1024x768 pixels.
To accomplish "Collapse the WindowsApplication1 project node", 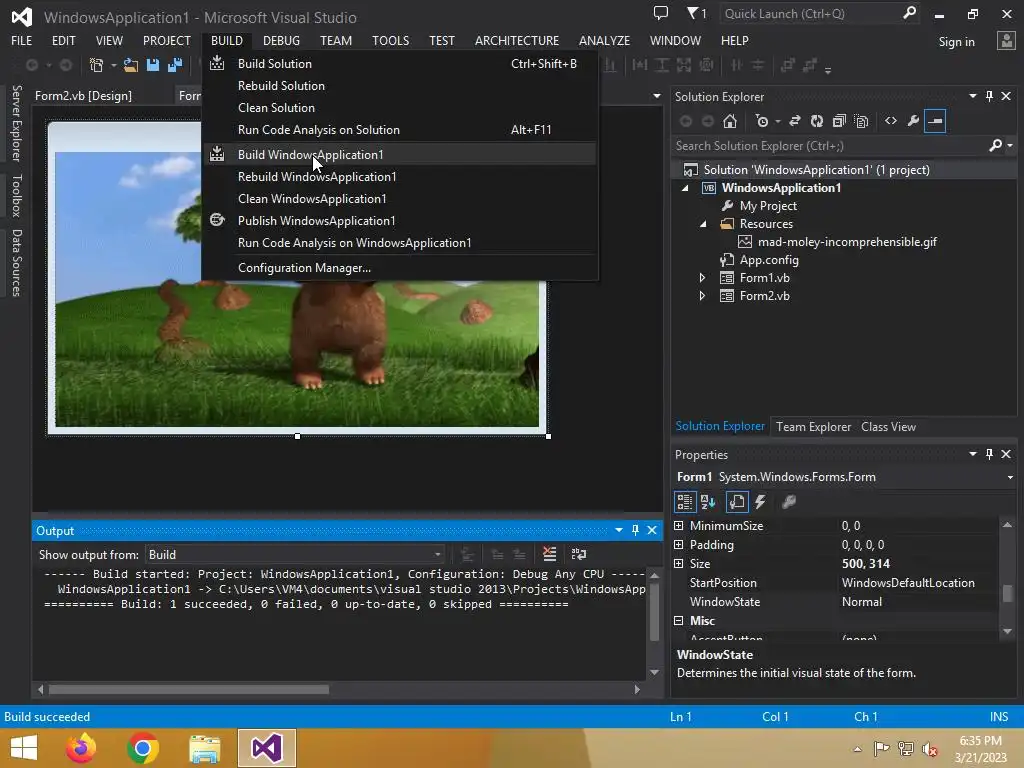I will coord(685,188).
